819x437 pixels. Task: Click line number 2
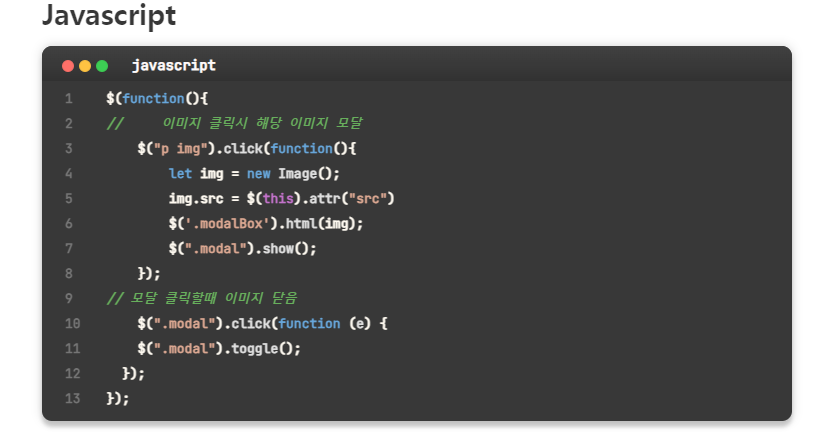point(68,124)
